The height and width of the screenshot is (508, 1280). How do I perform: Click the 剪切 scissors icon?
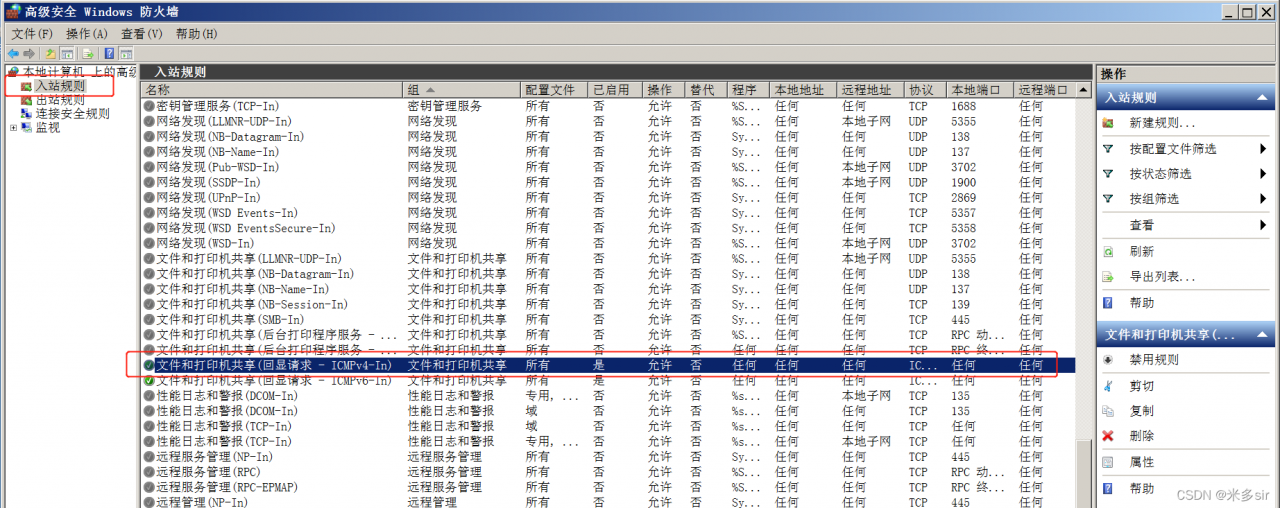coord(1108,386)
